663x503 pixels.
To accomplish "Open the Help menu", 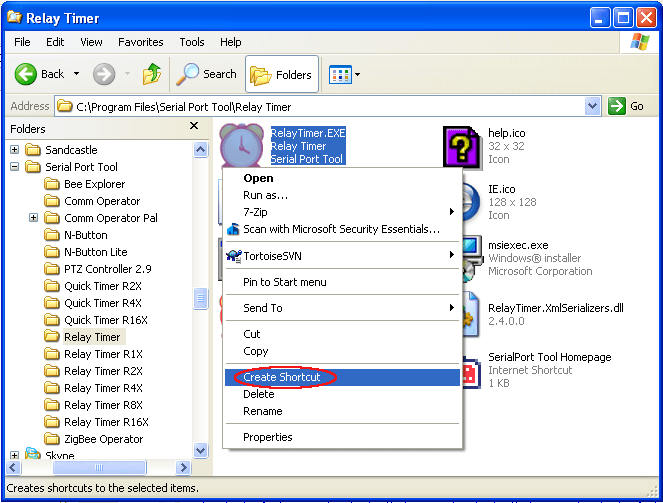I will pos(230,42).
